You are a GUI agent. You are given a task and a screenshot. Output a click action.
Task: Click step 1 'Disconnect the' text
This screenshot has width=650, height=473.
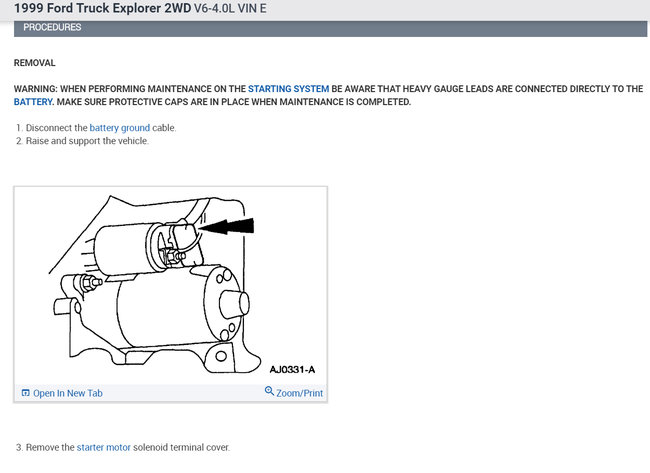(57, 128)
